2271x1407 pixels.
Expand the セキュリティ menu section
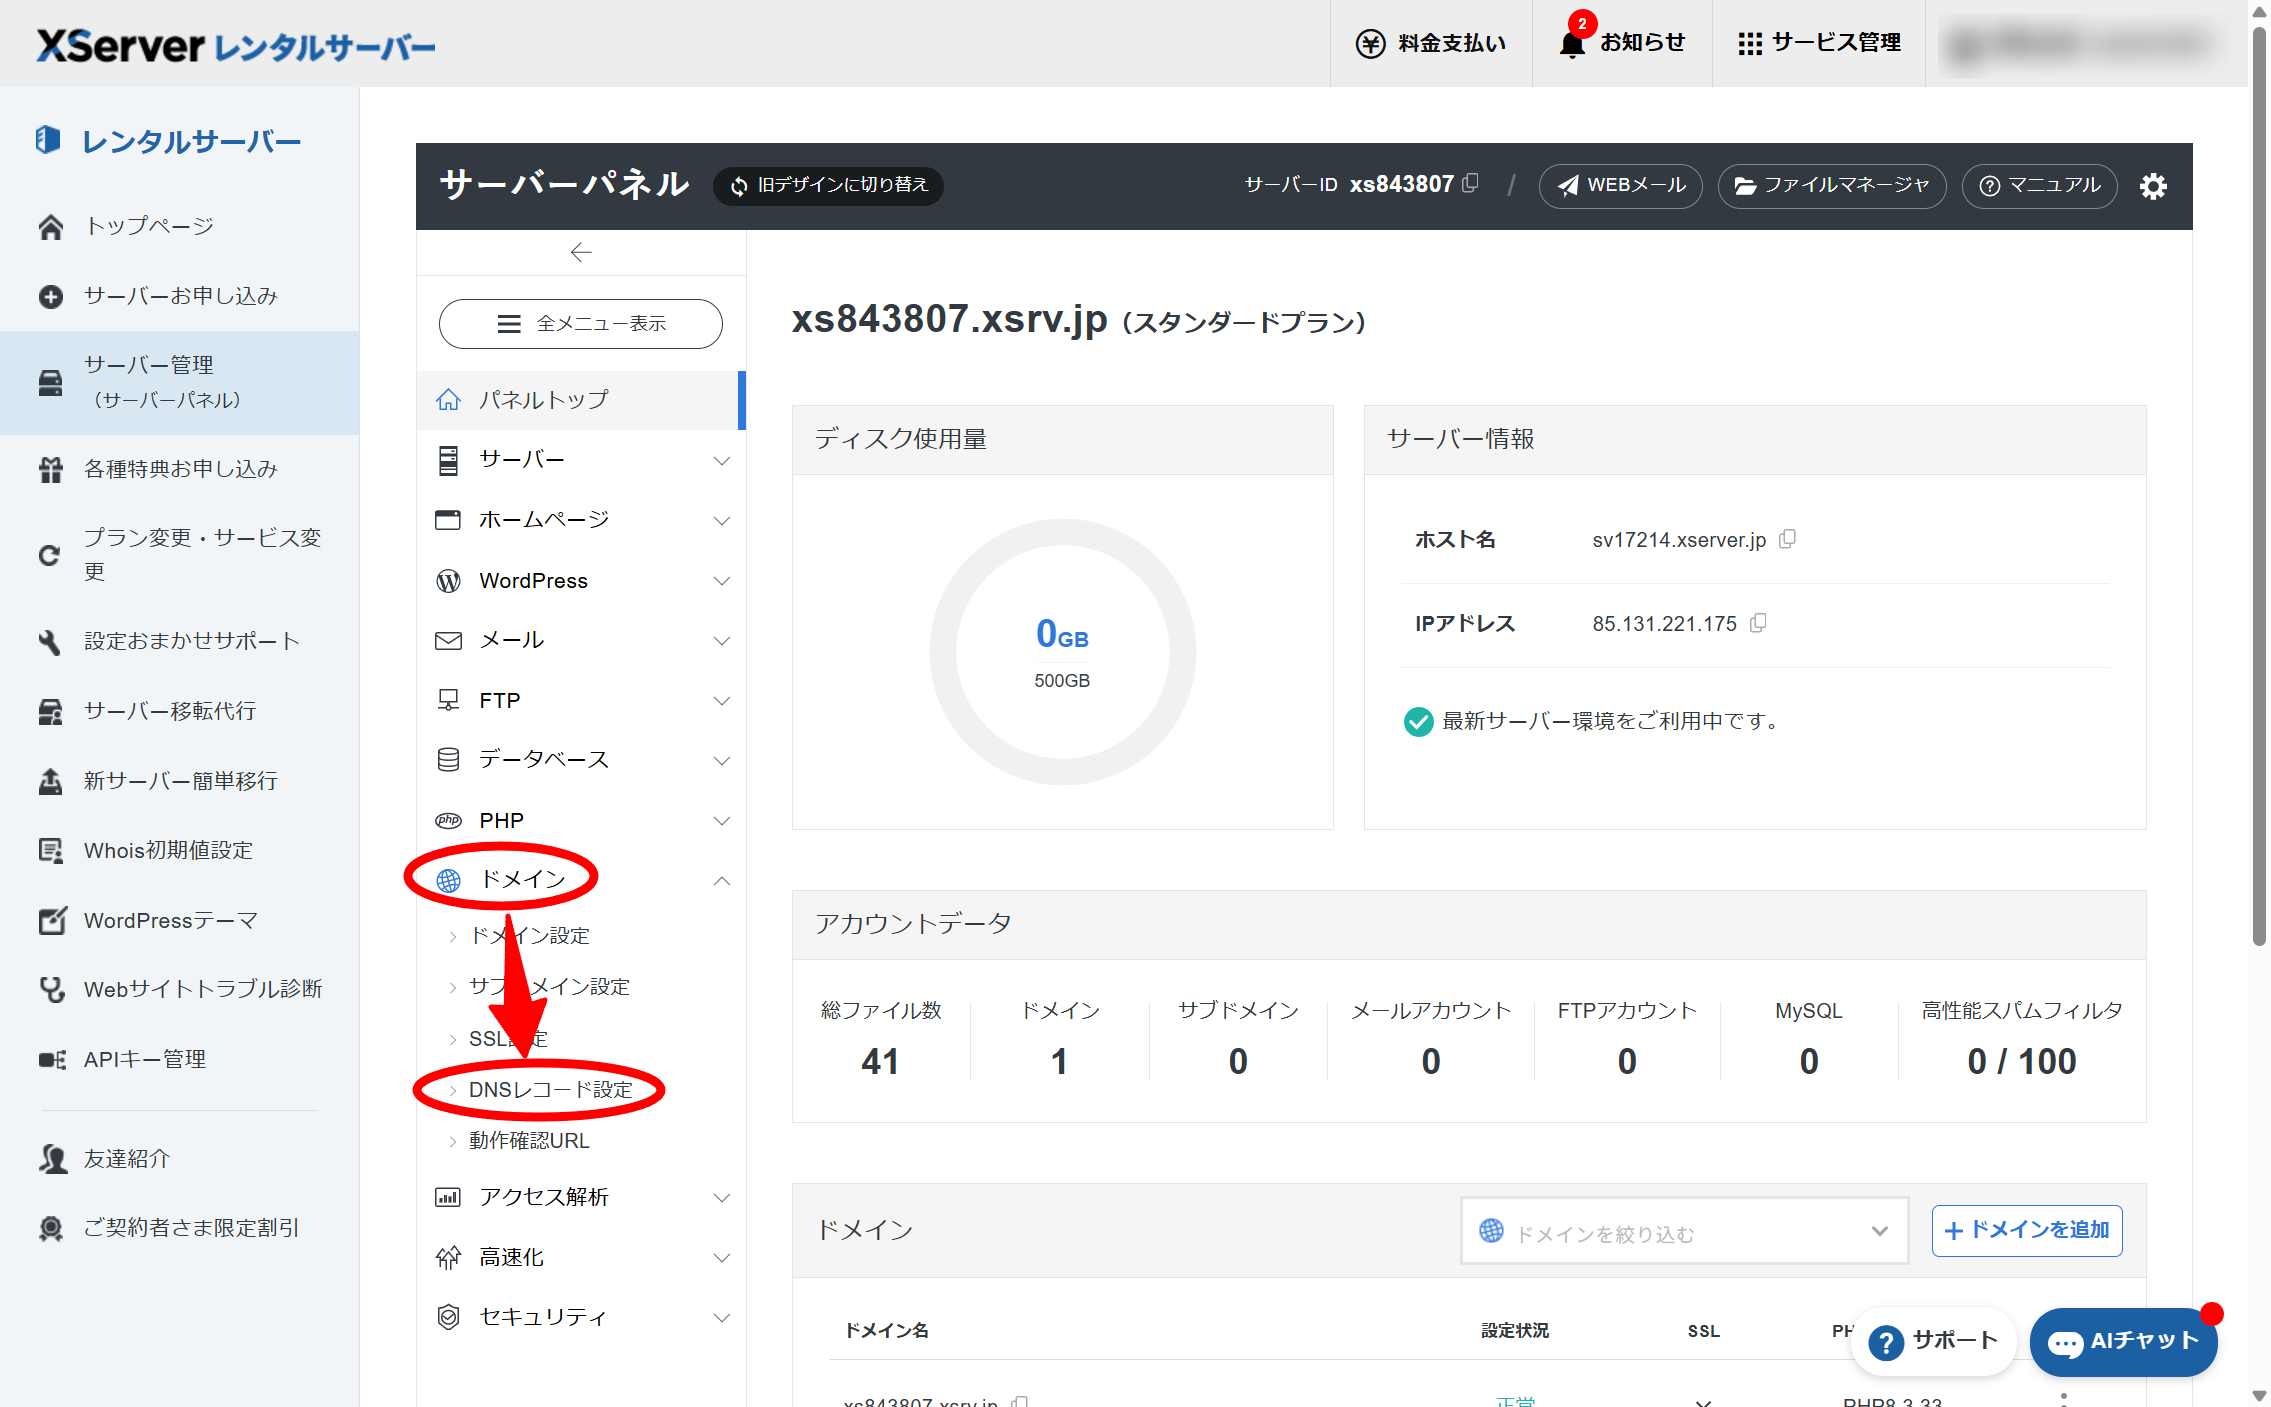point(581,1317)
